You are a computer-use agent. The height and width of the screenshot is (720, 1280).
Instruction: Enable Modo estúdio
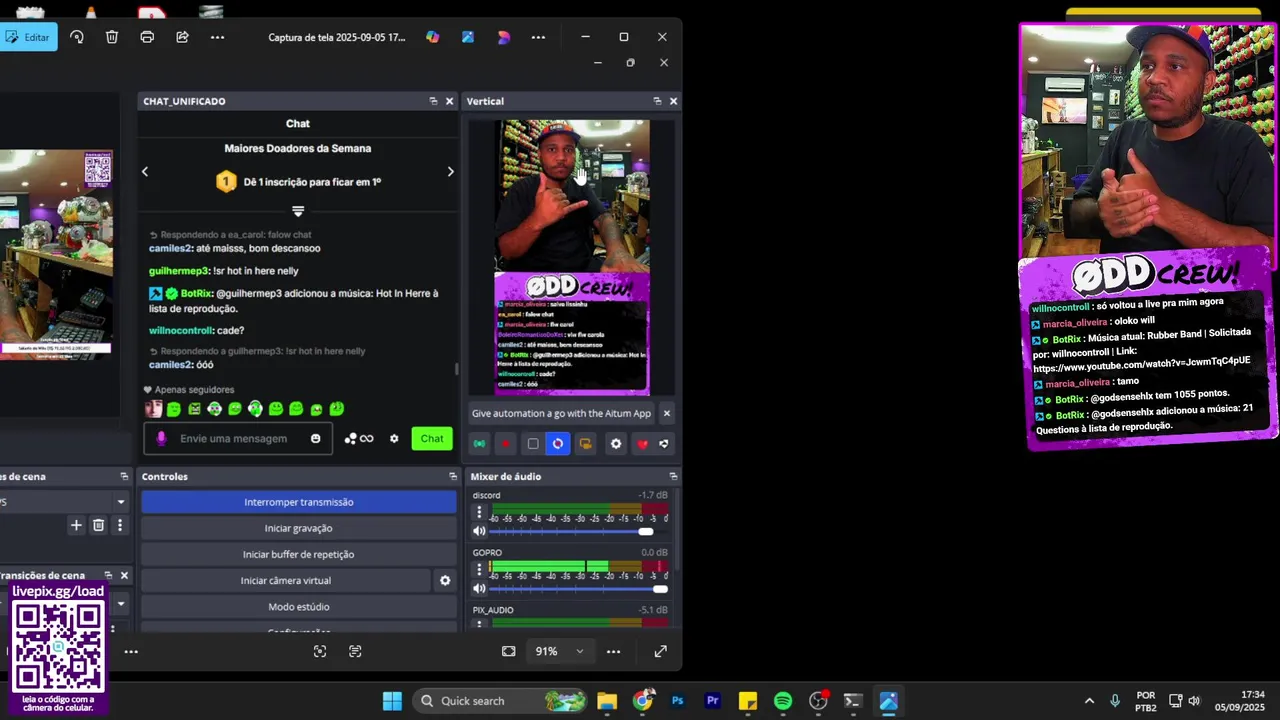(x=299, y=607)
